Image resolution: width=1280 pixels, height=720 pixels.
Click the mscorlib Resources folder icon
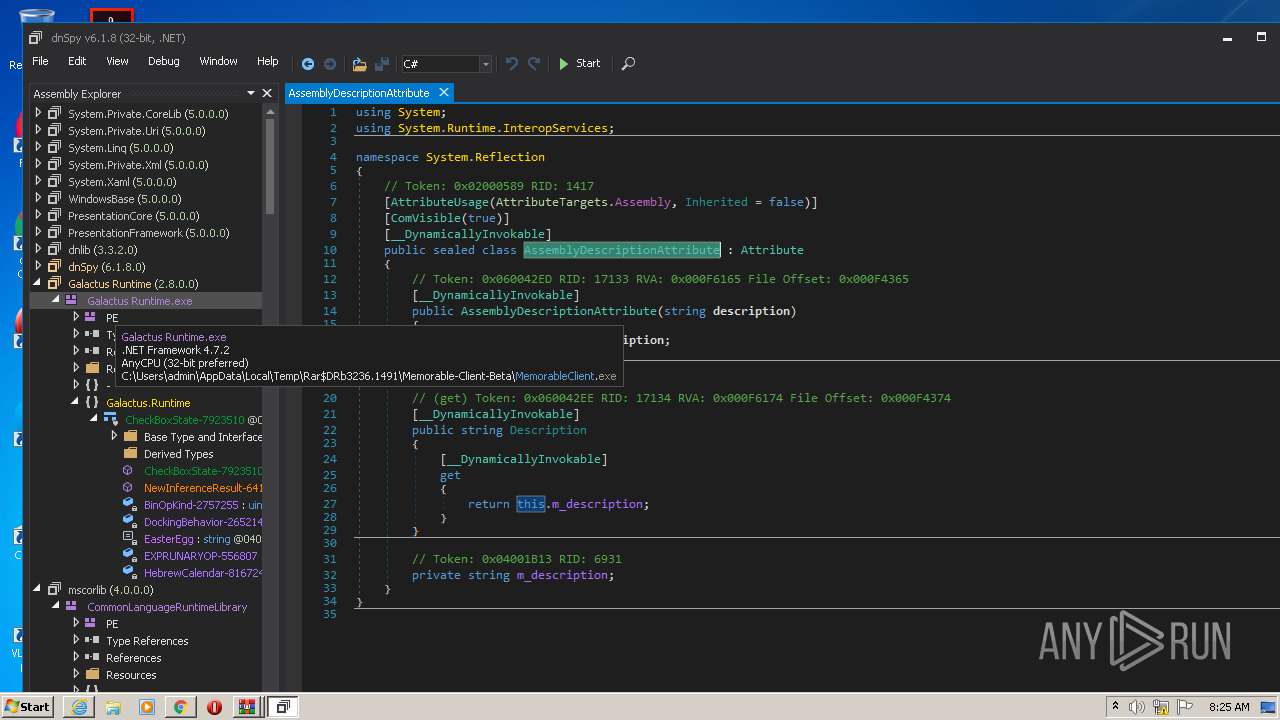coord(92,675)
